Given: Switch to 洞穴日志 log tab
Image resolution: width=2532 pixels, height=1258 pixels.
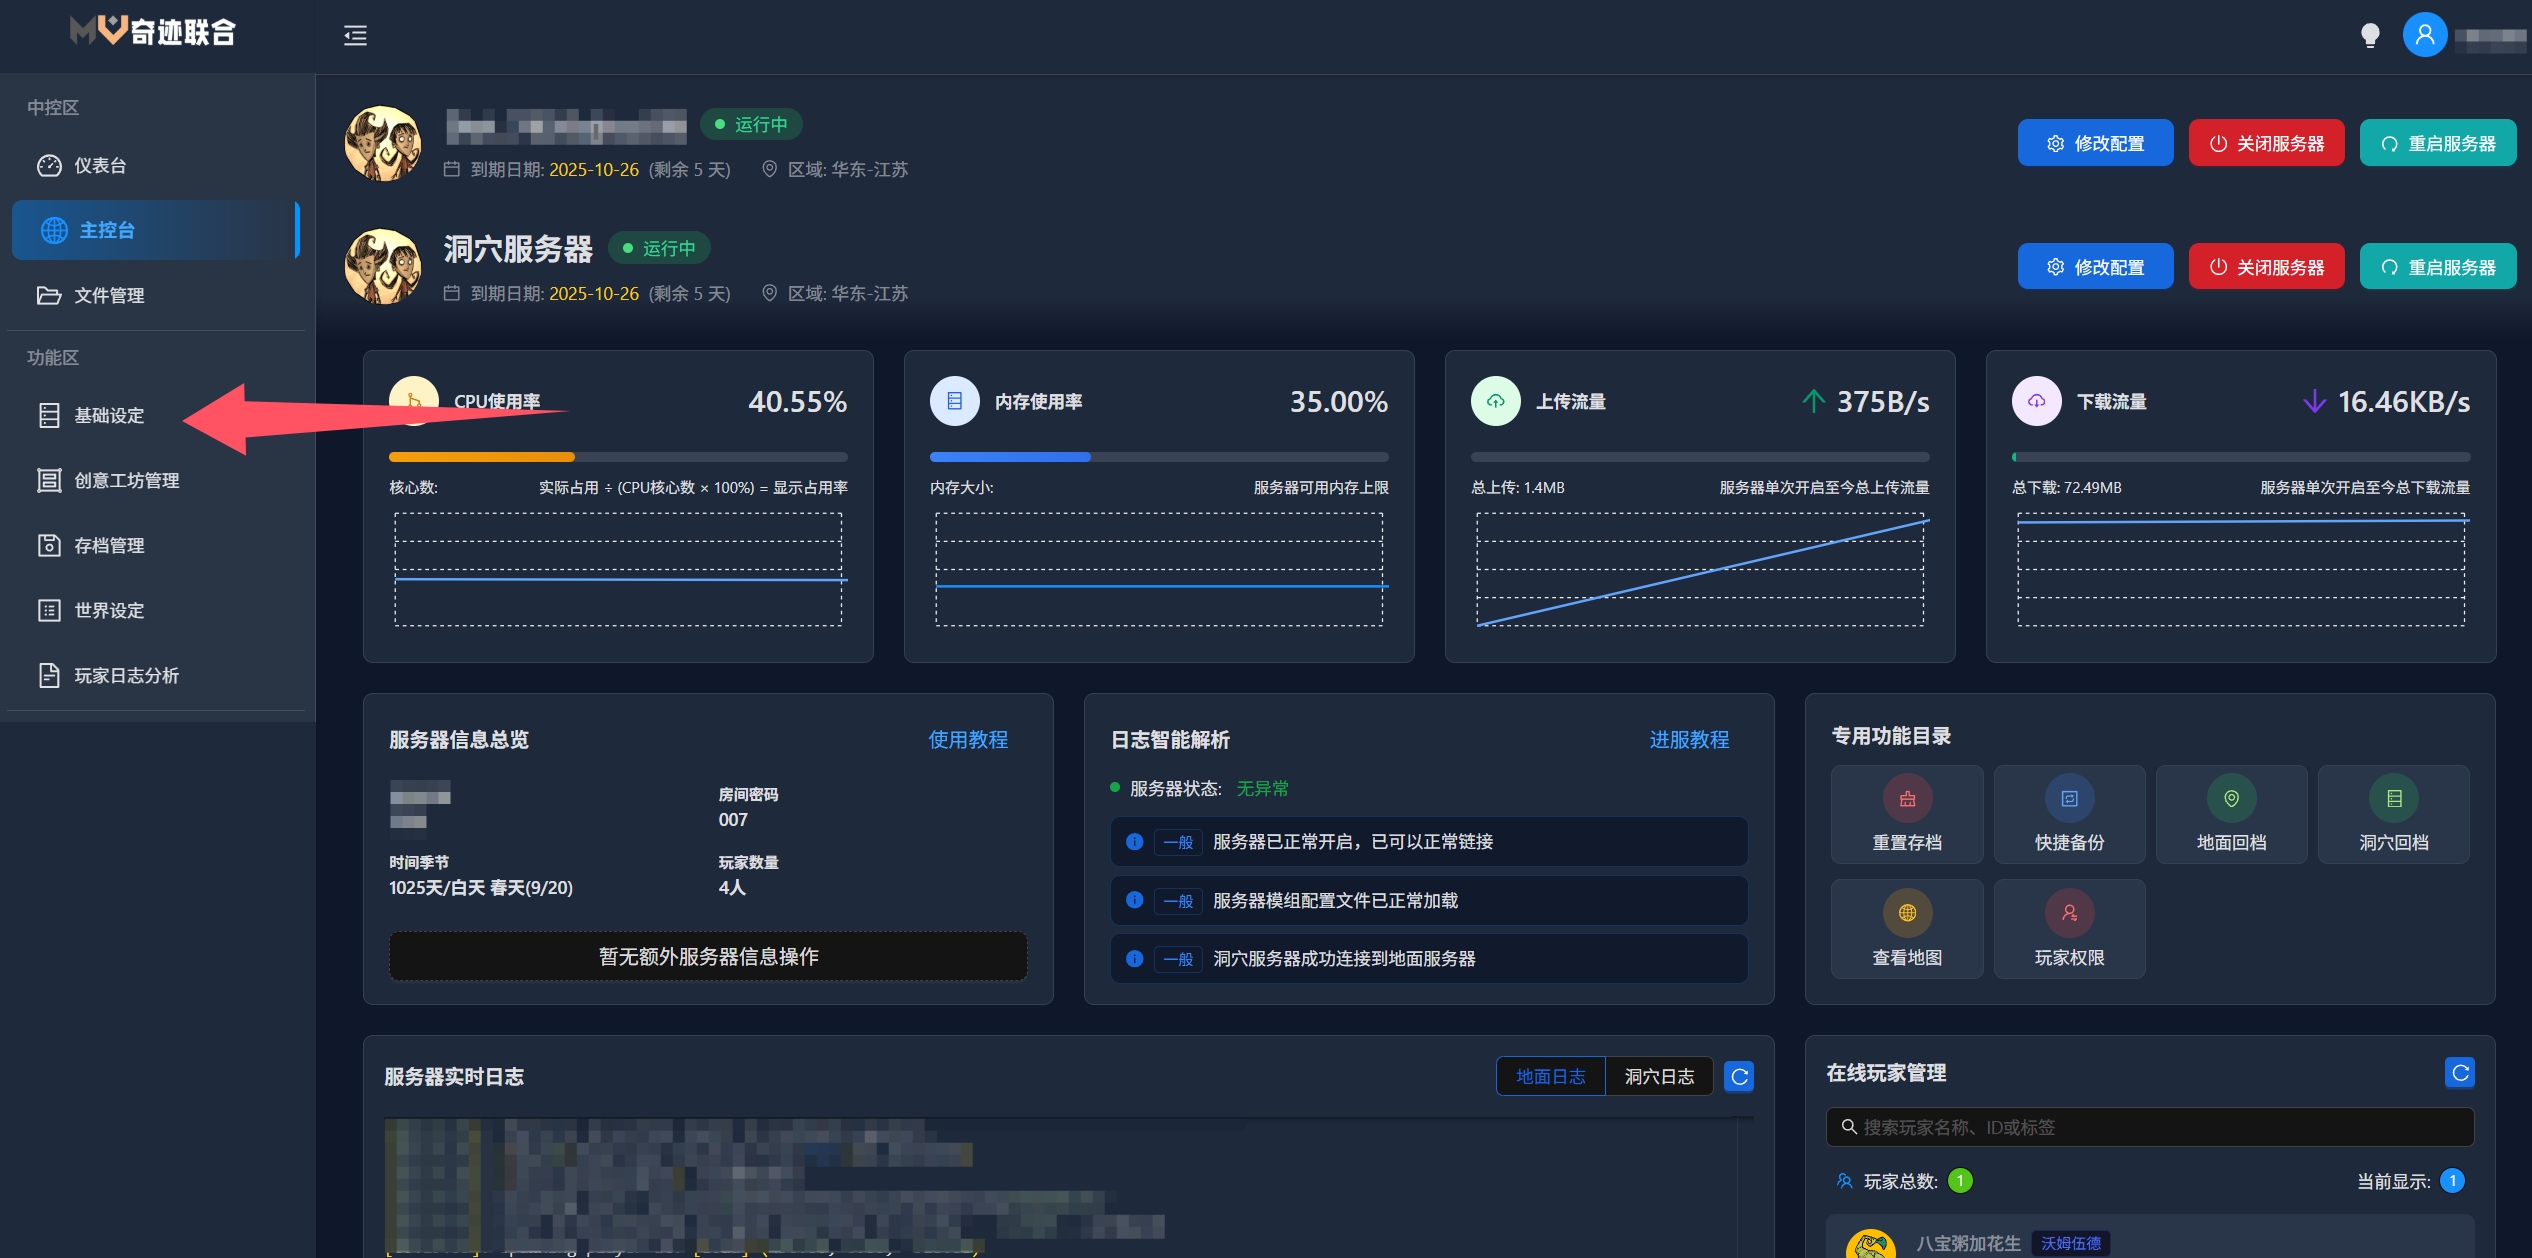Looking at the screenshot, I should click(x=1659, y=1077).
